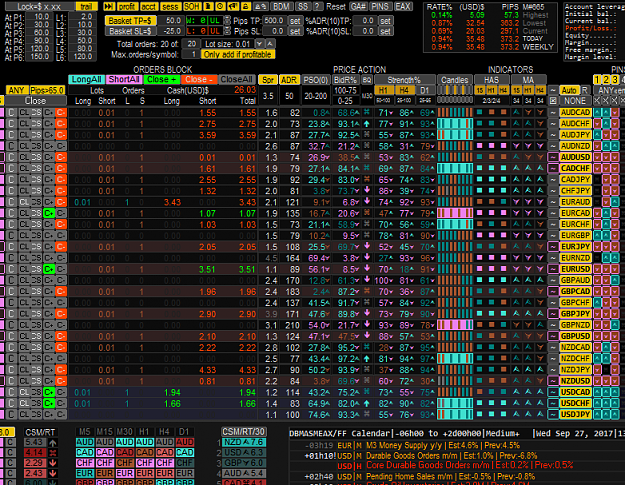Click the stepper beside the L: 0 UL display

[x=227, y=31]
